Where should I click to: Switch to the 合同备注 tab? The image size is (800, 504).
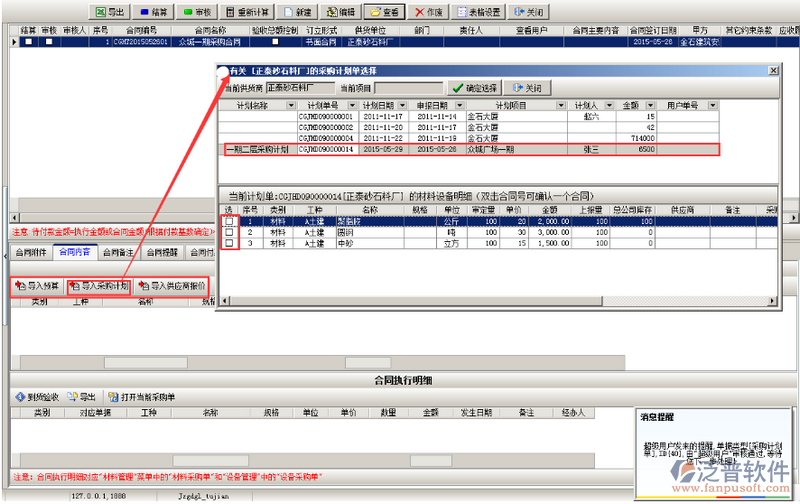click(118, 252)
